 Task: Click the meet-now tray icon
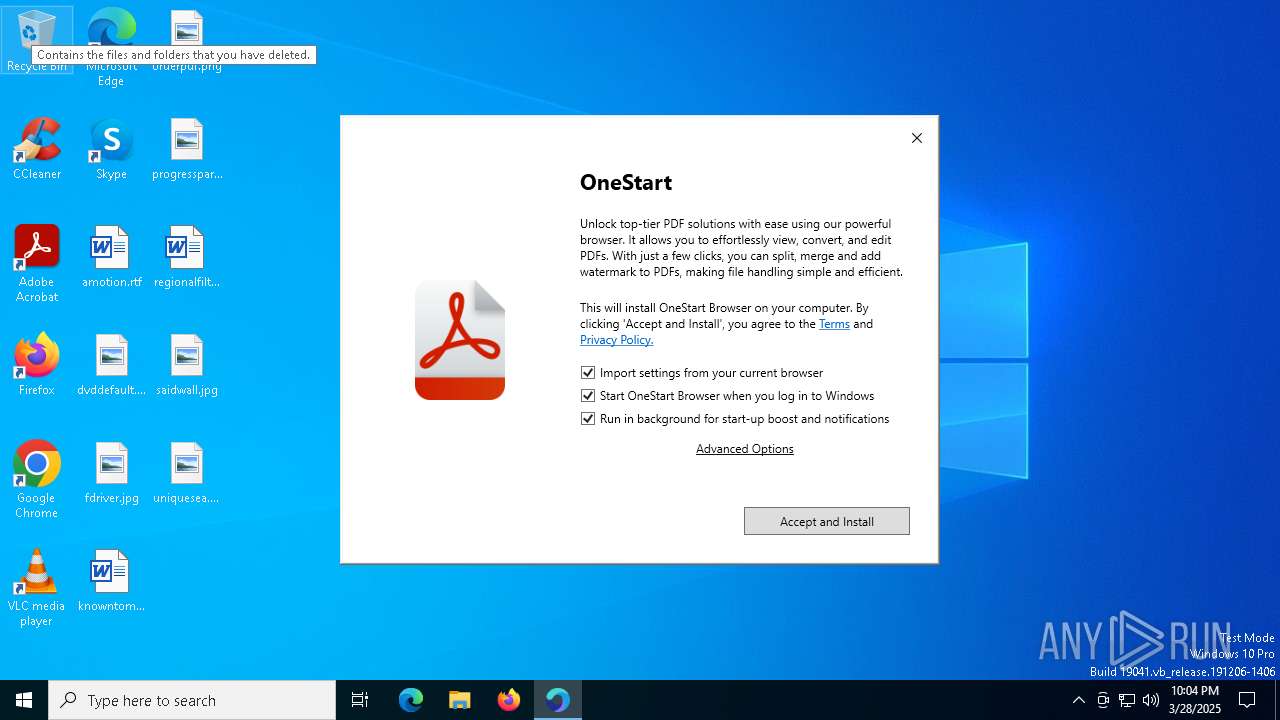coord(1103,700)
